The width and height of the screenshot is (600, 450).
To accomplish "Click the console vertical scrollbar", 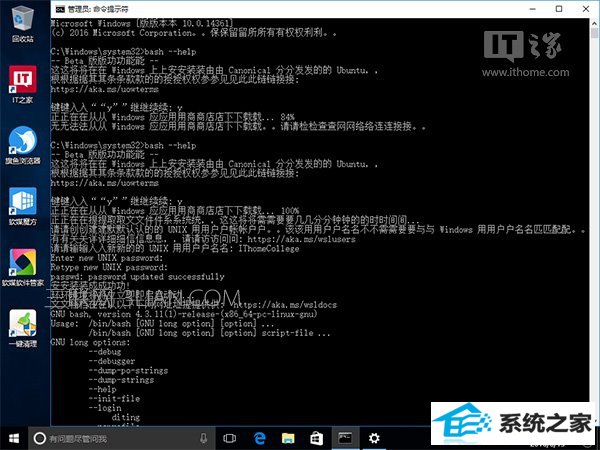I will (594, 210).
